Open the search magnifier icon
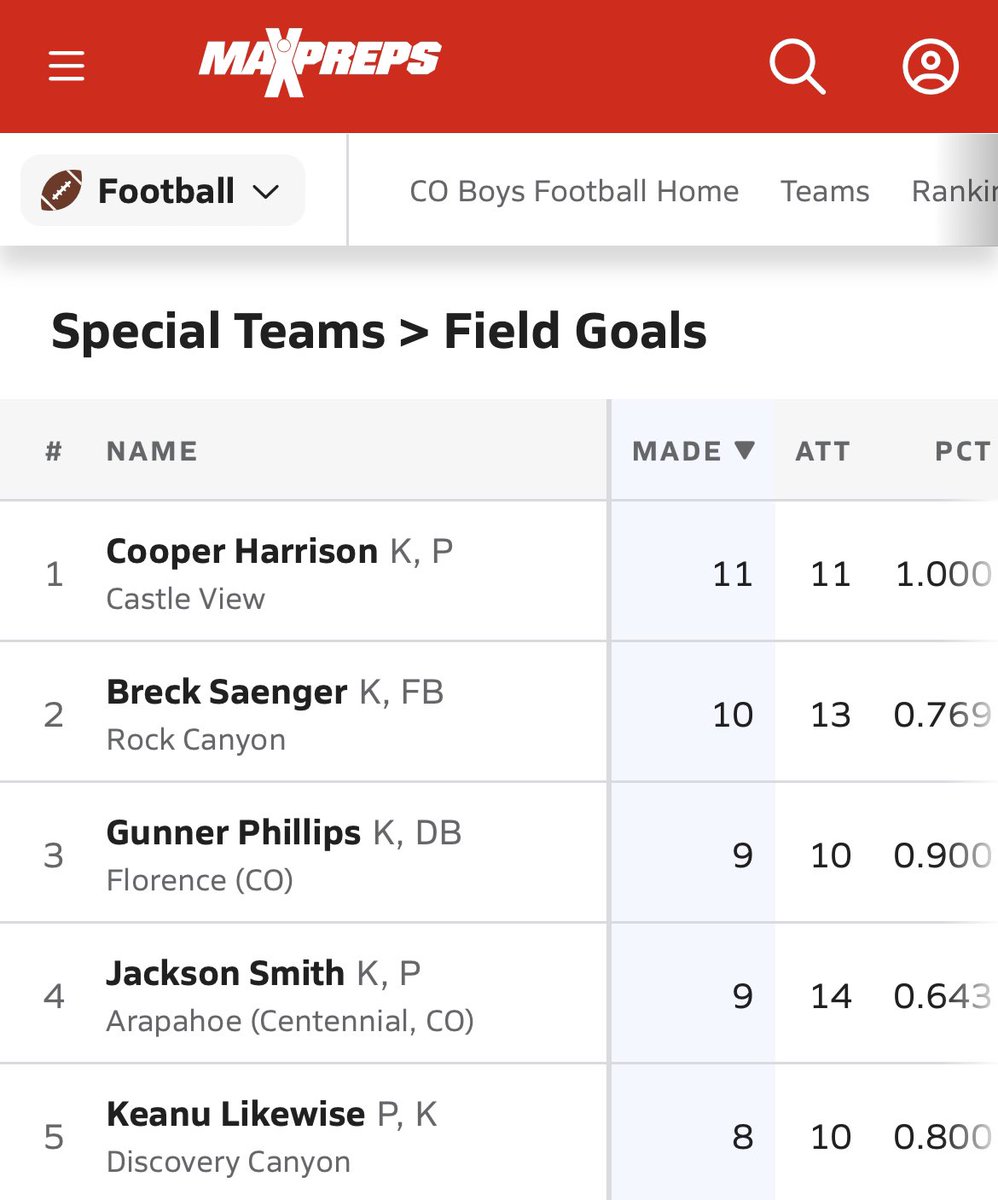 point(797,67)
